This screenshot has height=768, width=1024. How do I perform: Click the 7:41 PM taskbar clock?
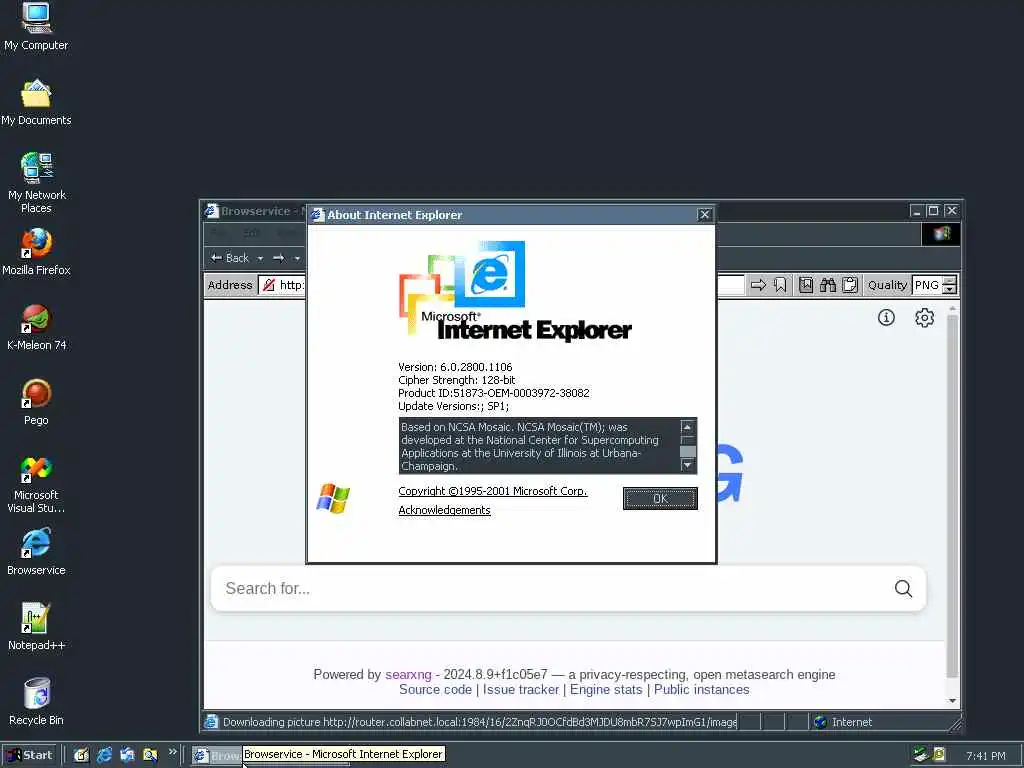point(985,756)
